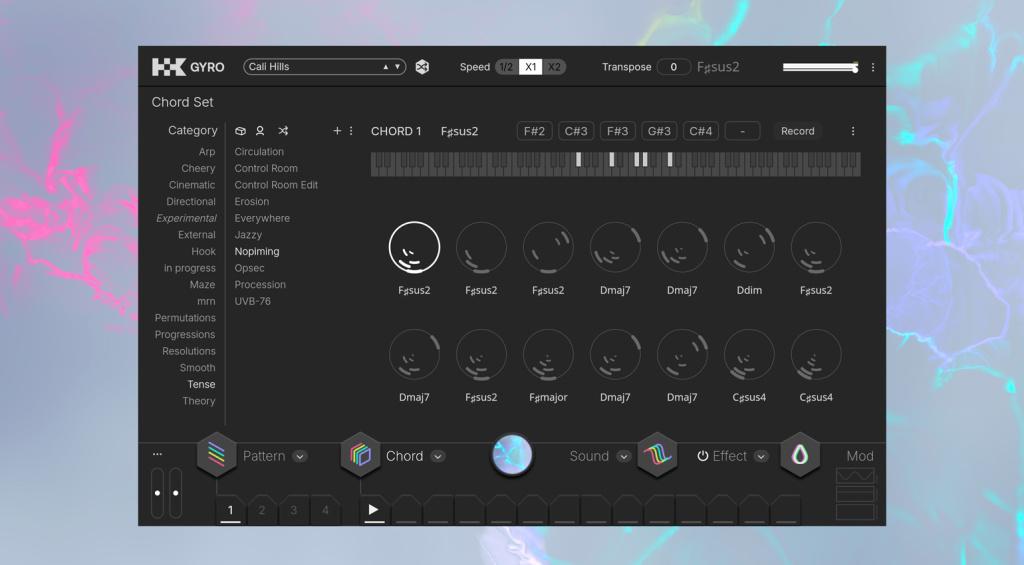Choose the Jazzy chord set
The height and width of the screenshot is (565, 1024).
tap(248, 235)
